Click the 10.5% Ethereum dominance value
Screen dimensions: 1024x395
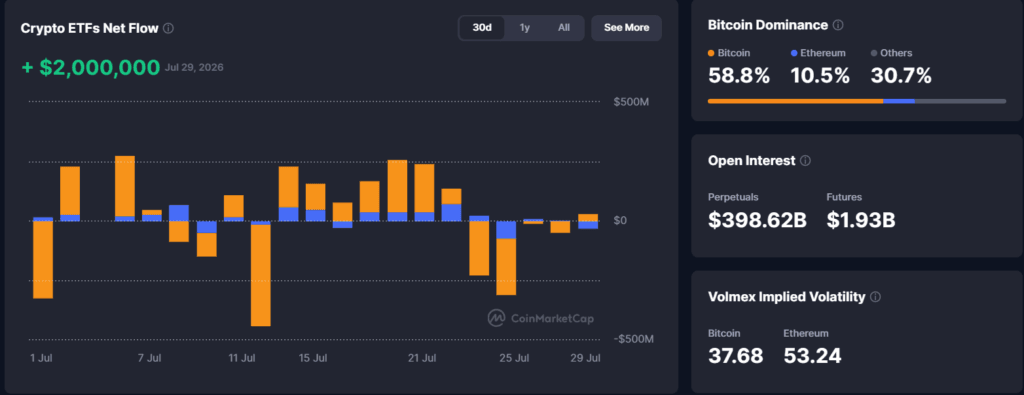coord(820,76)
